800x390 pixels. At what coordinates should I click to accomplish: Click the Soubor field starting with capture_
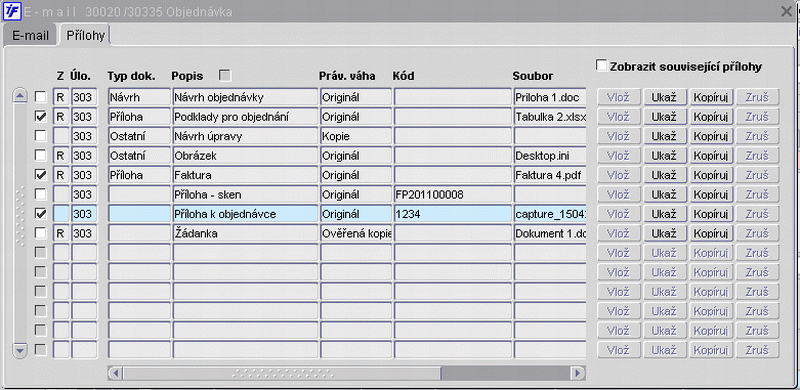(549, 213)
